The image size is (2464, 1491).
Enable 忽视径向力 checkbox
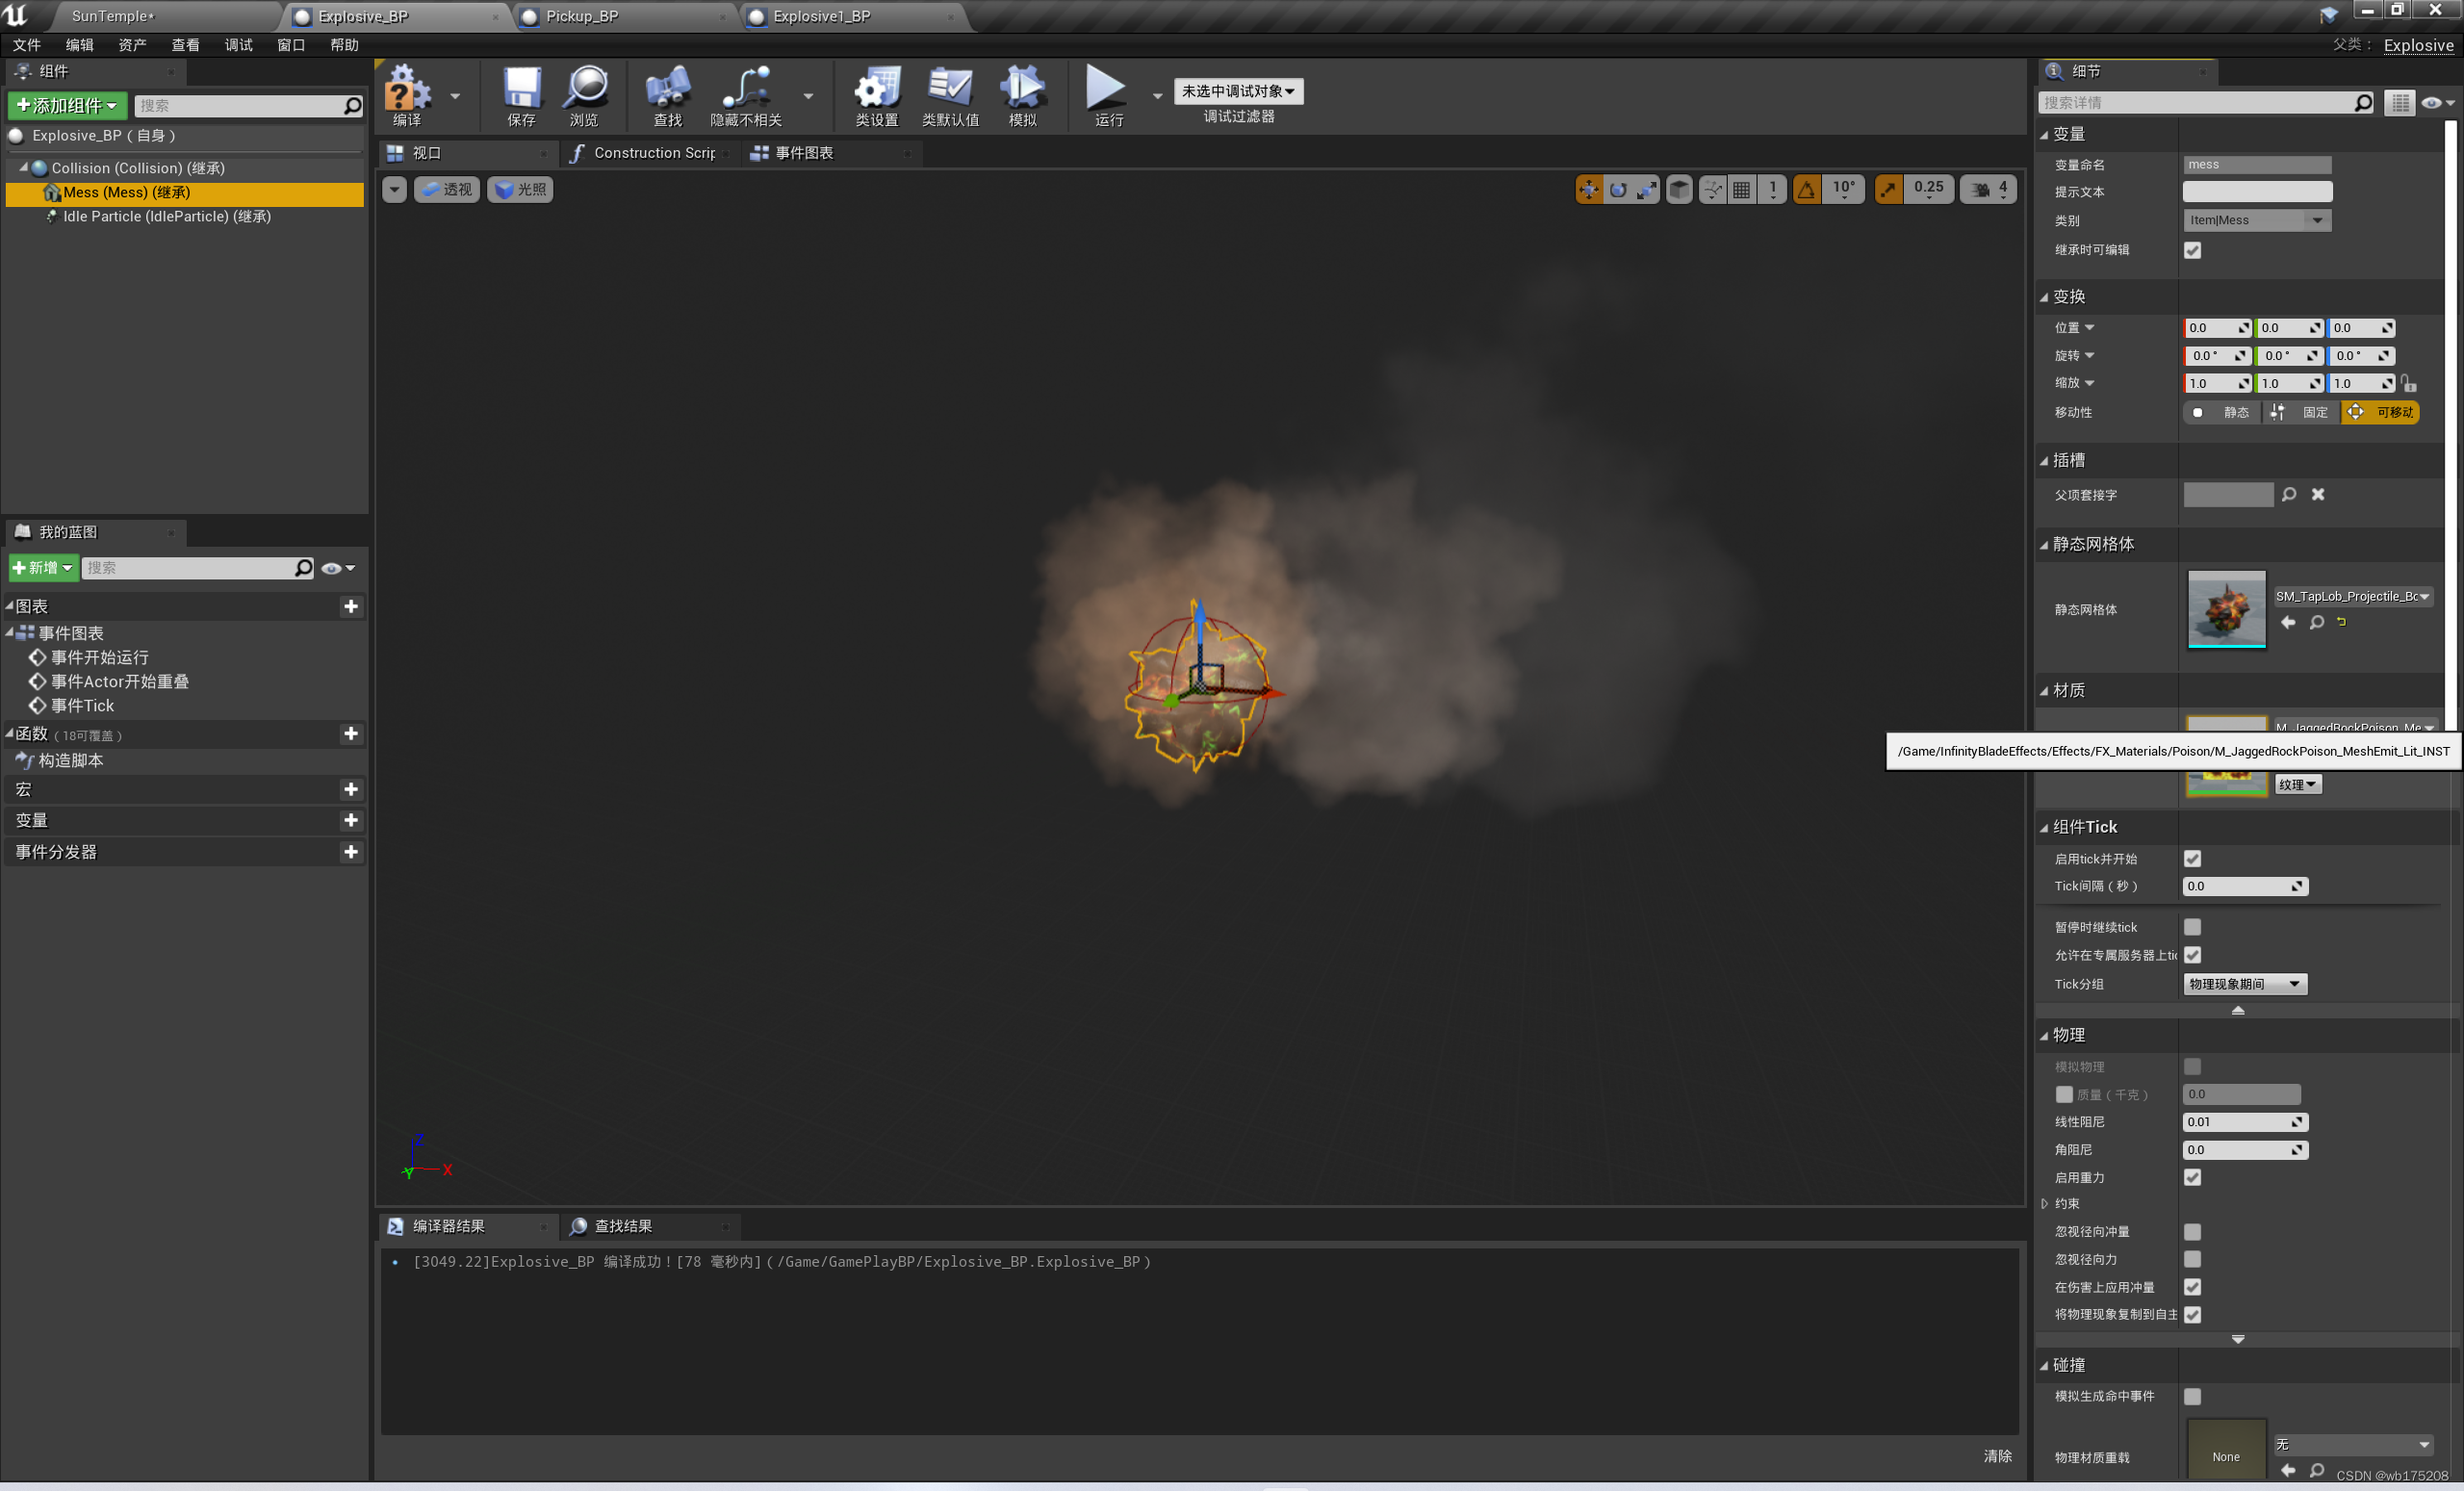pyautogui.click(x=2192, y=1259)
